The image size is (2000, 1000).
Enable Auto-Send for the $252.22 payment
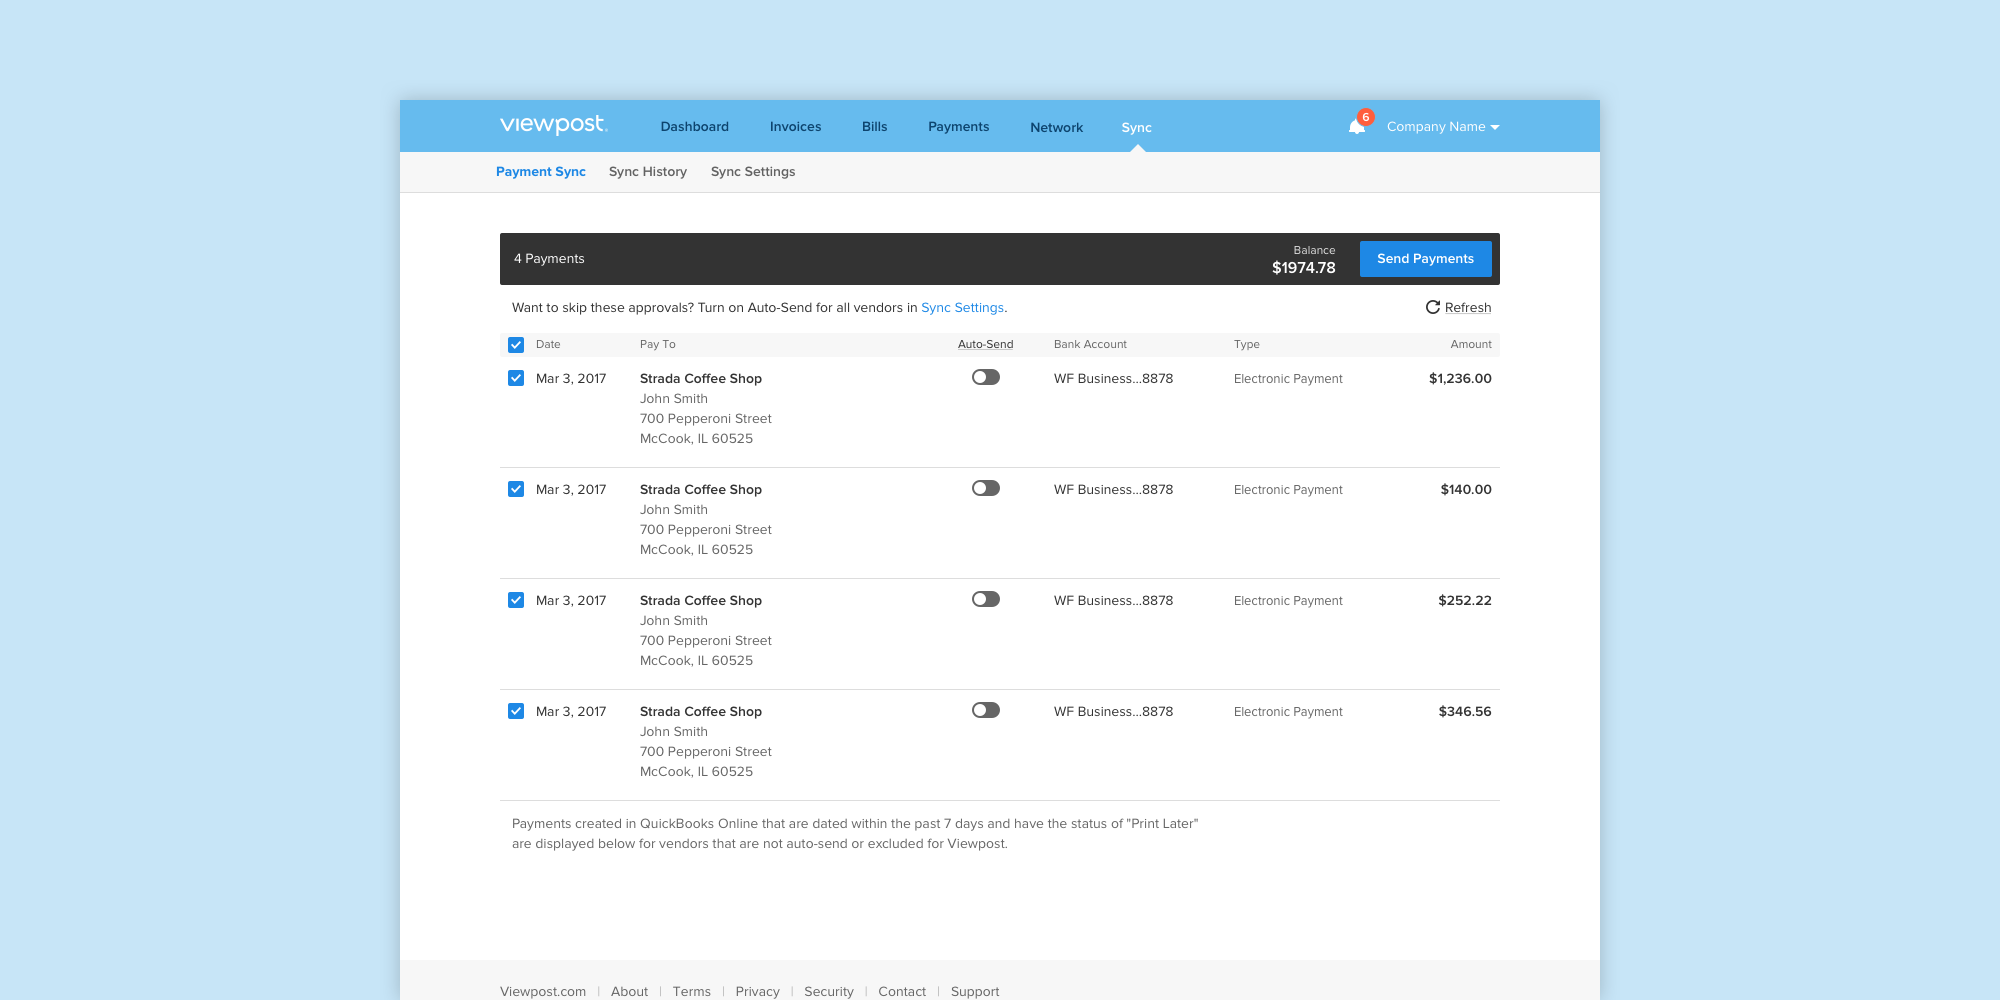pyautogui.click(x=986, y=599)
